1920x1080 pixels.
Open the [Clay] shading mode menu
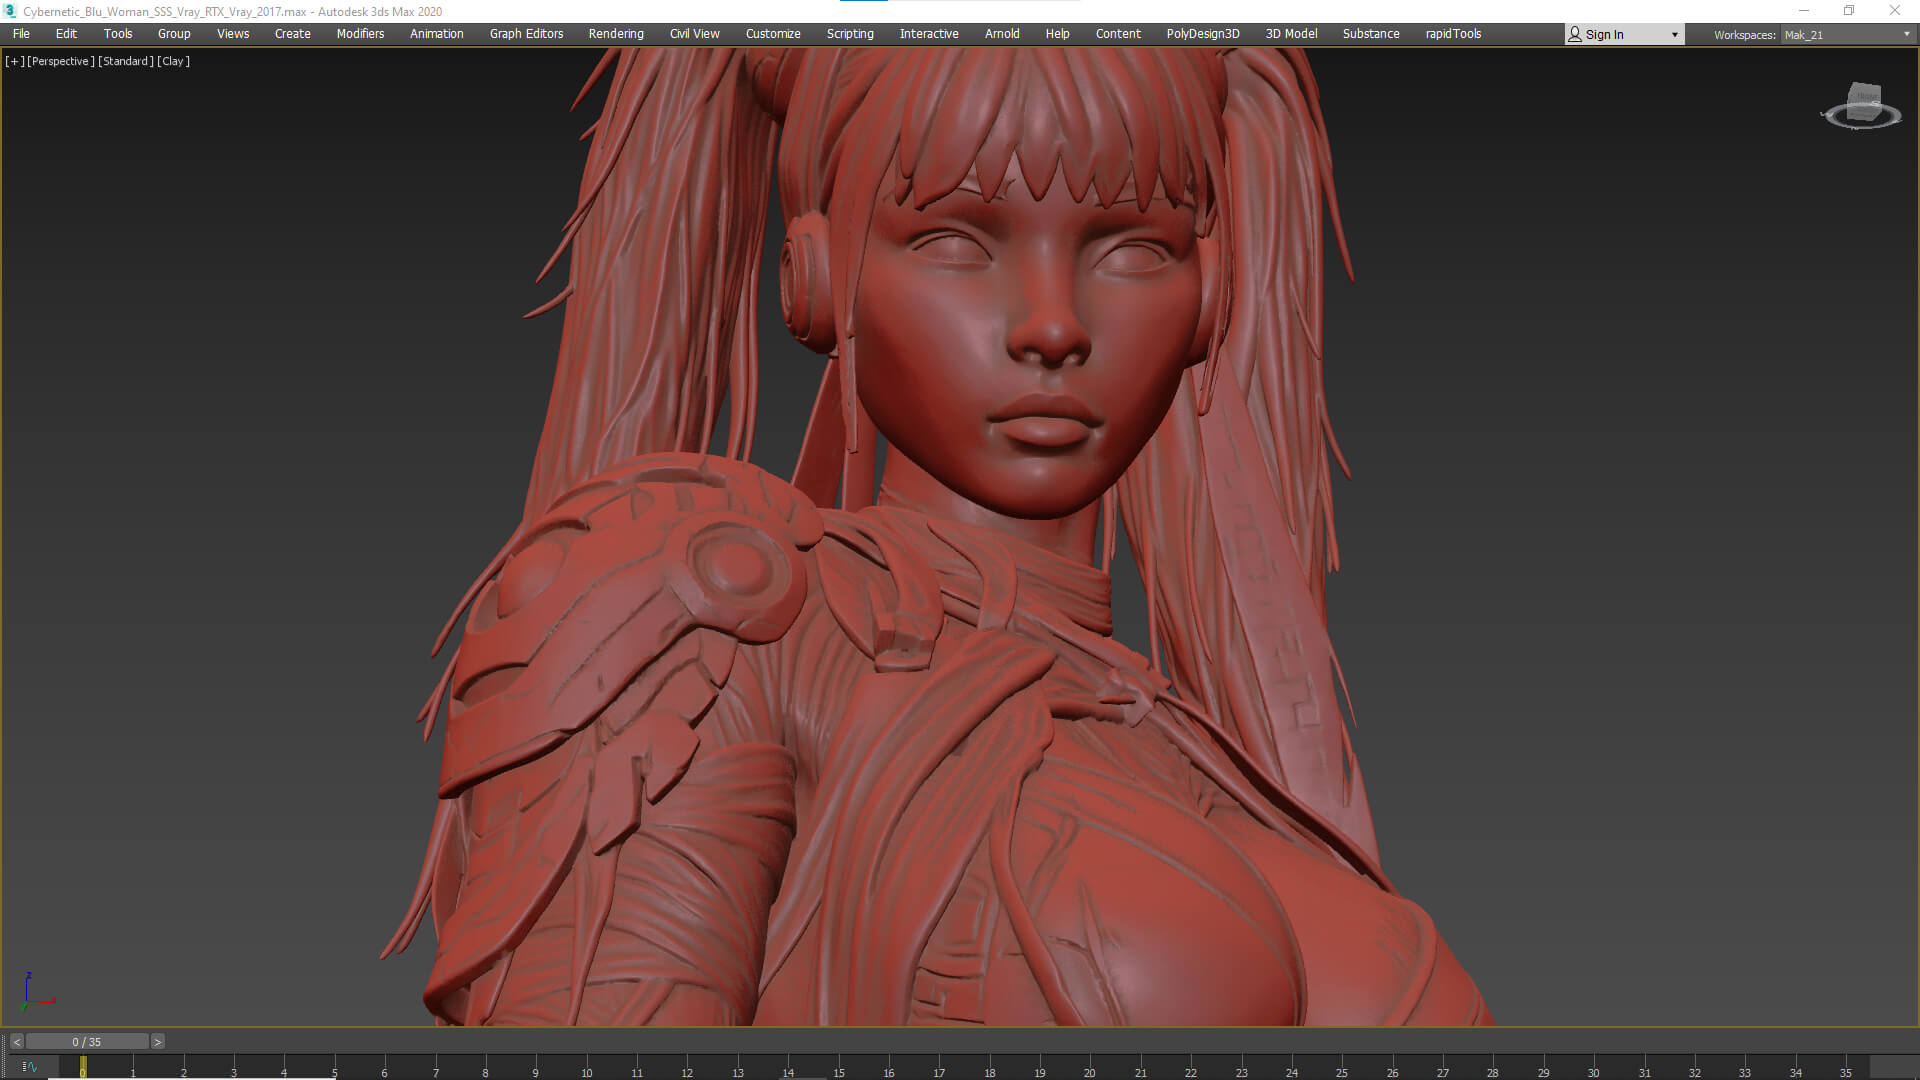[x=174, y=61]
